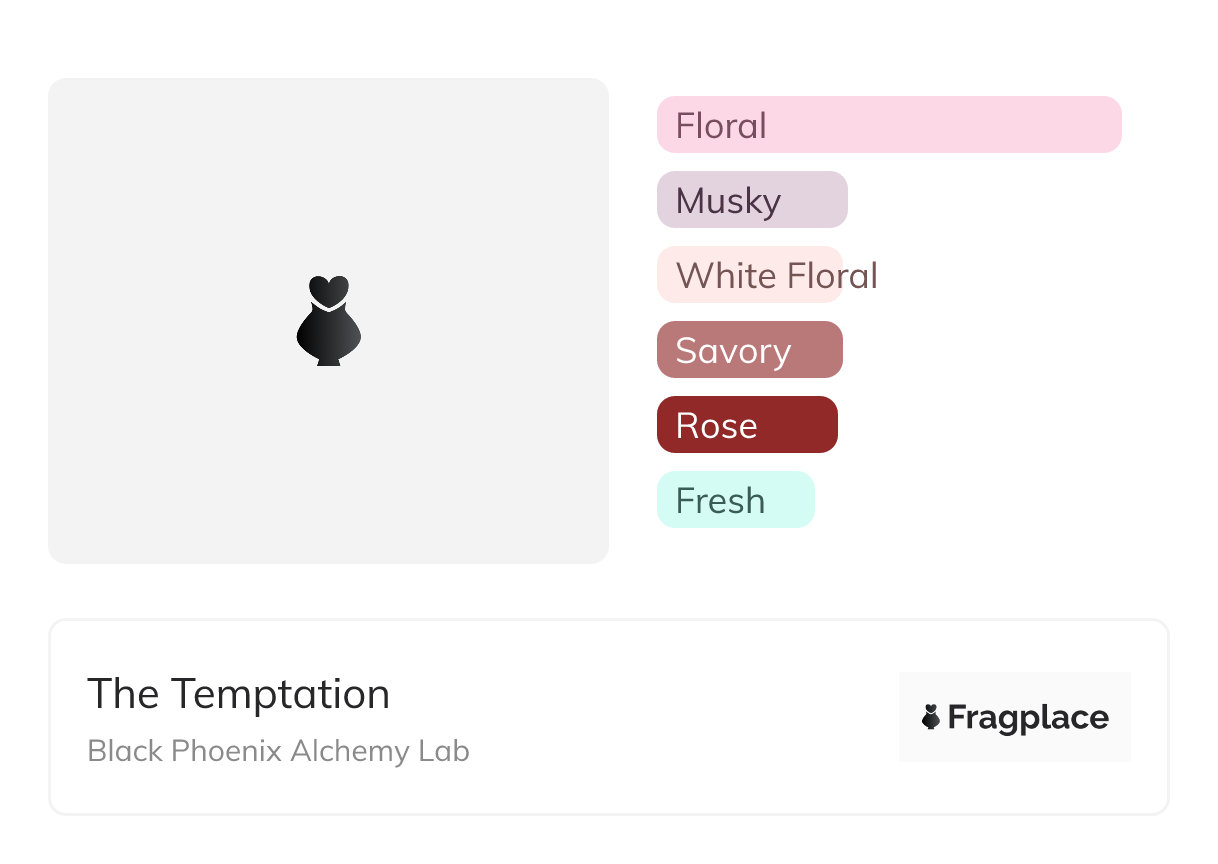Click the small bottle icon in Fragplace logo

click(x=931, y=717)
